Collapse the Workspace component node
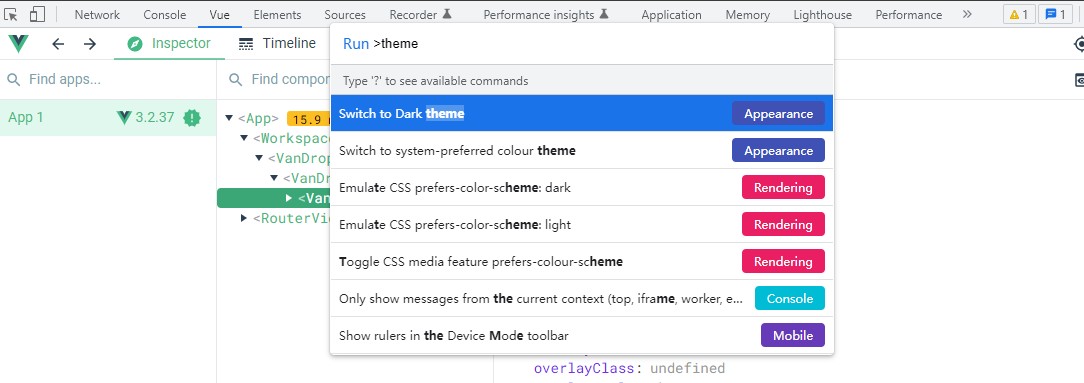The width and height of the screenshot is (1084, 383). 244,138
